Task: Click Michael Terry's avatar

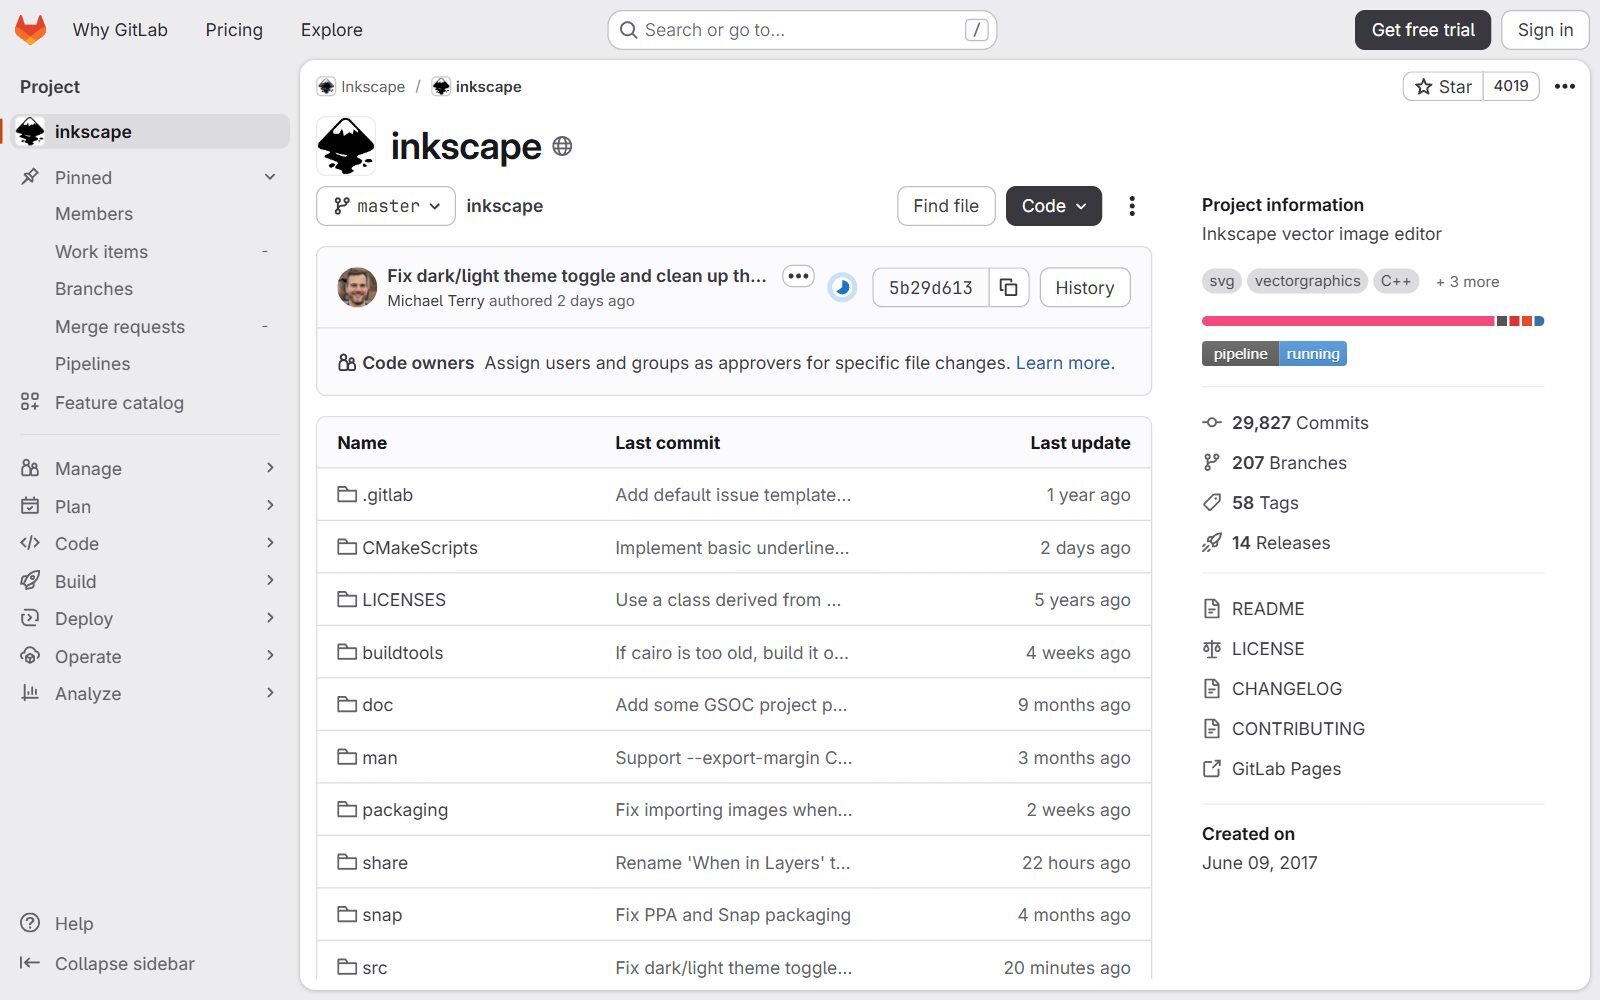Action: 357,288
